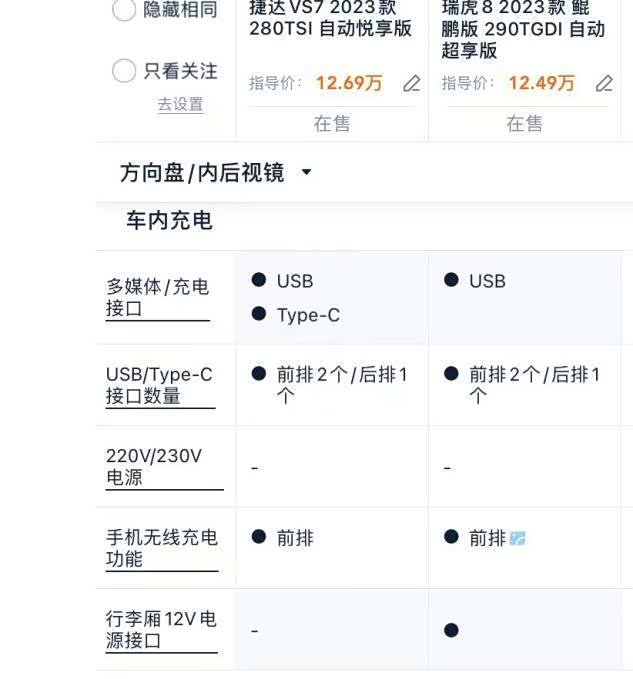Screen dimensions: 633x679
Task: Open the 捷达VS7 2023款 car title
Action: pyautogui.click(x=330, y=18)
